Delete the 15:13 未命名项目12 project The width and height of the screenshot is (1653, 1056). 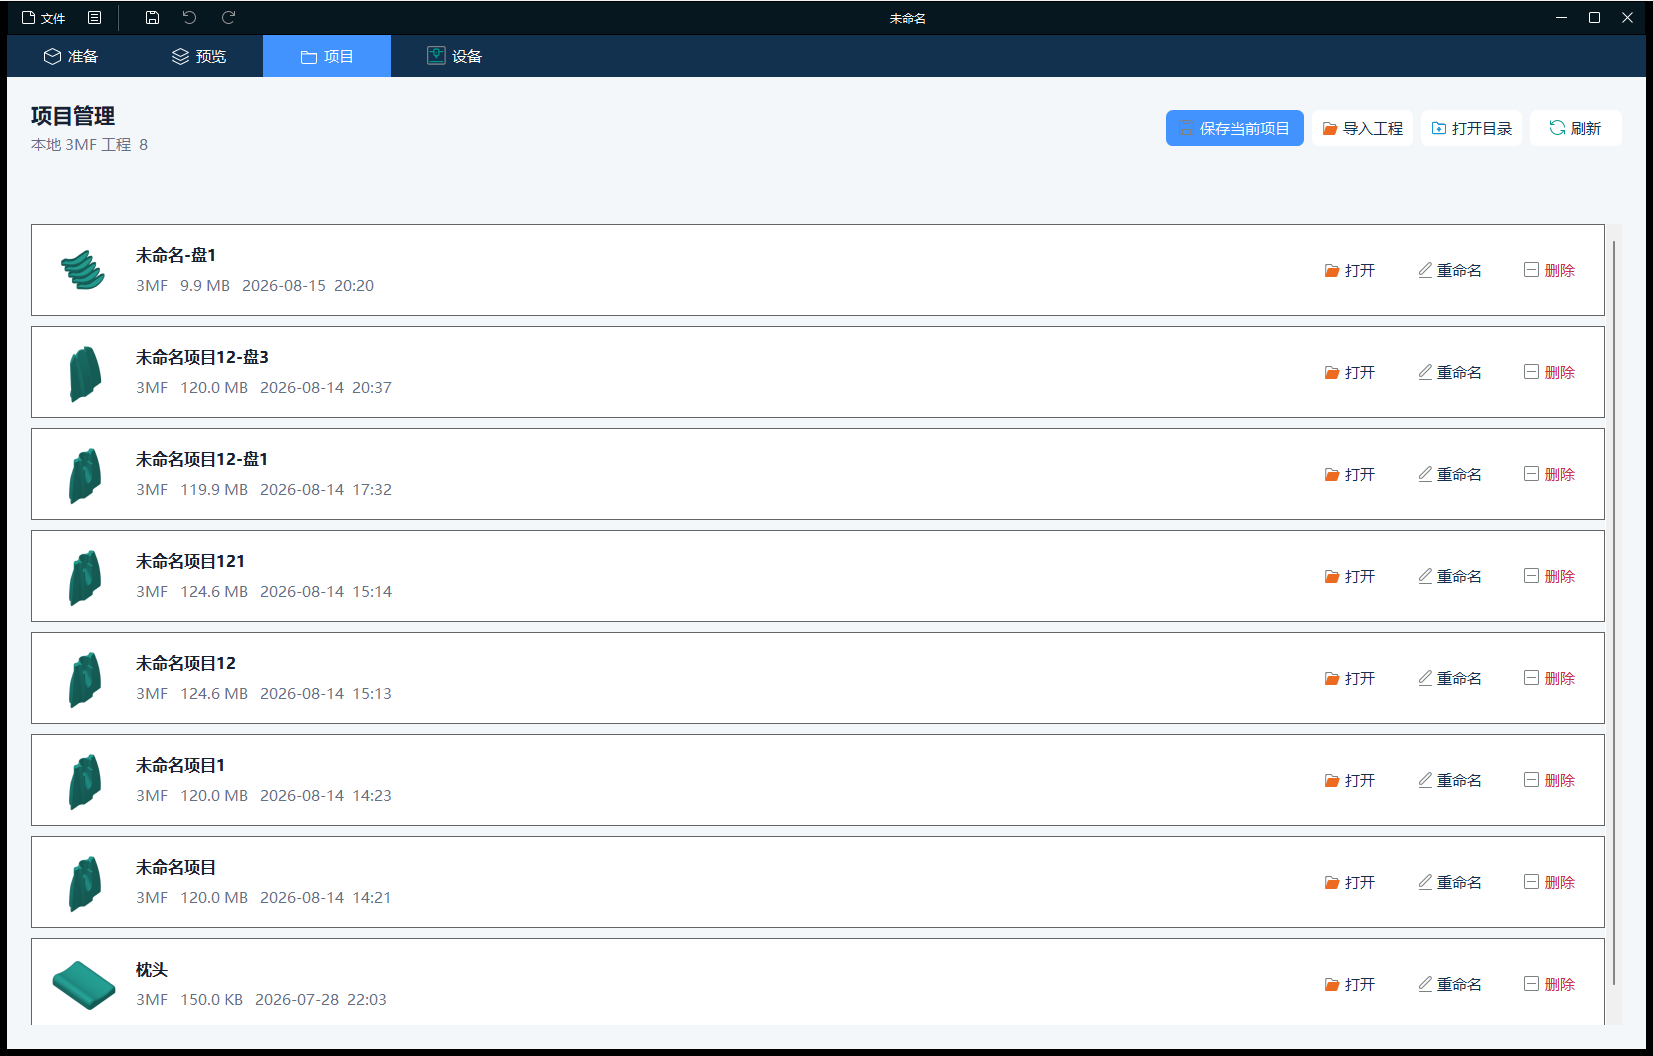tap(1550, 678)
